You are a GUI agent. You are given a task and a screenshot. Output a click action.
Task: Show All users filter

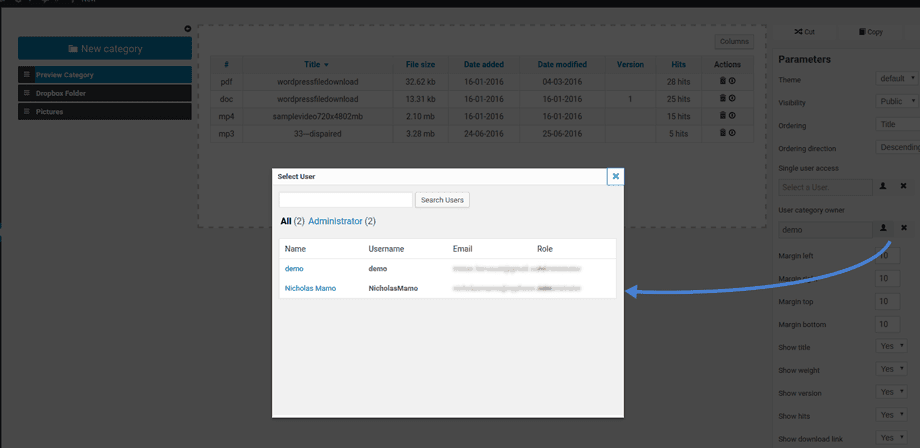[x=286, y=221]
